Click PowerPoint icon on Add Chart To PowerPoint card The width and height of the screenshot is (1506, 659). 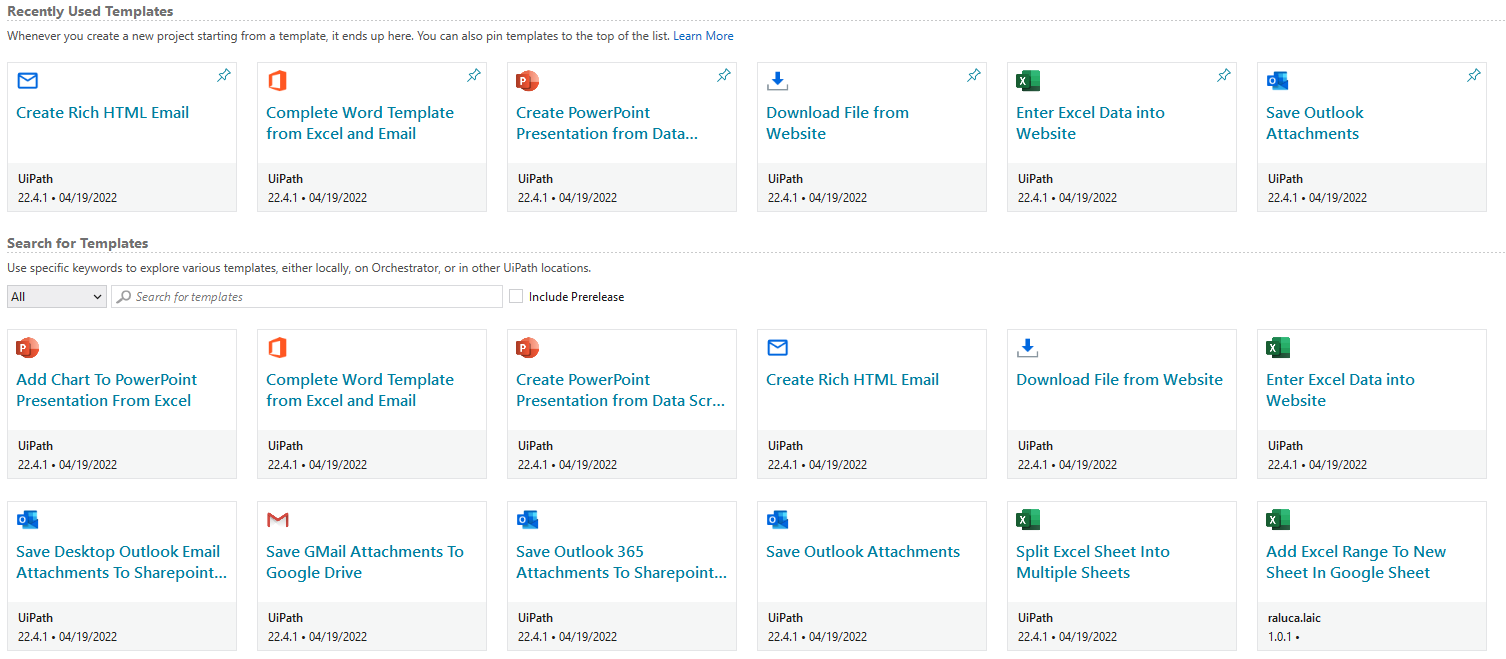(28, 348)
